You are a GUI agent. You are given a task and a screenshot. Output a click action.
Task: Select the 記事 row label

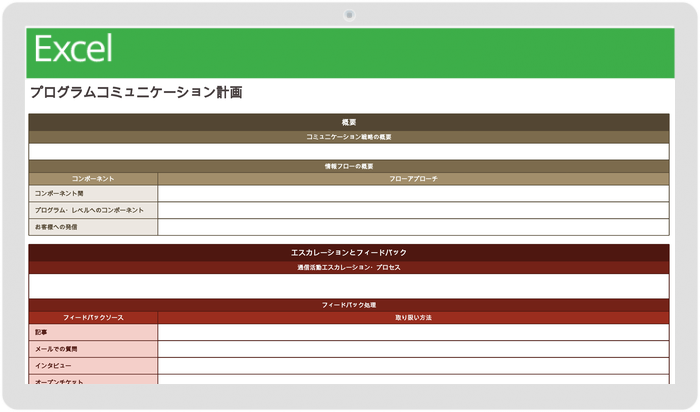(93, 332)
